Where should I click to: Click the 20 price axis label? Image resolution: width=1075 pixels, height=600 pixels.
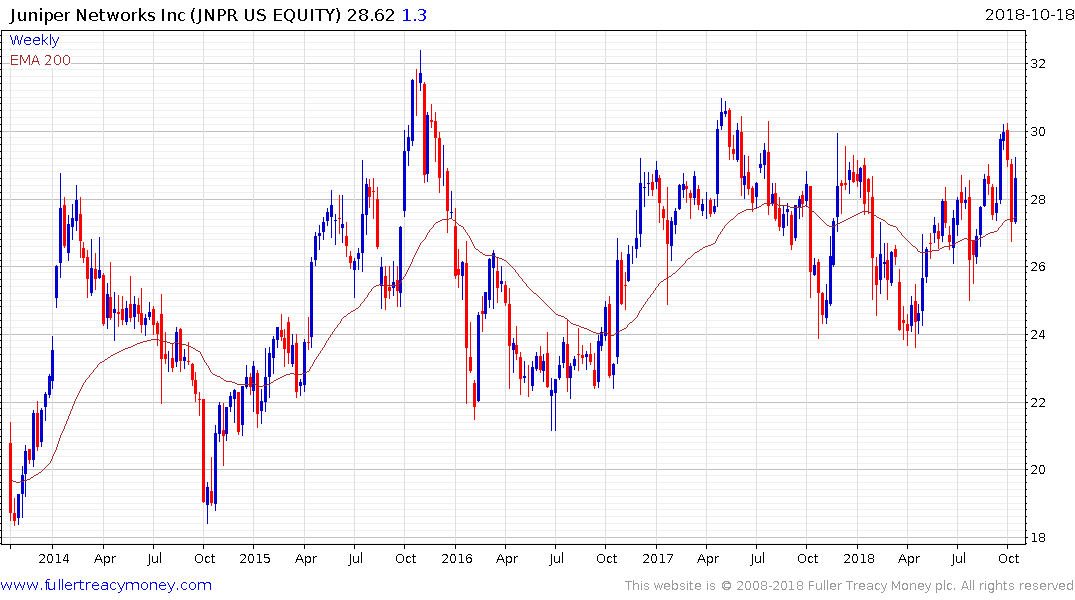click(1038, 470)
